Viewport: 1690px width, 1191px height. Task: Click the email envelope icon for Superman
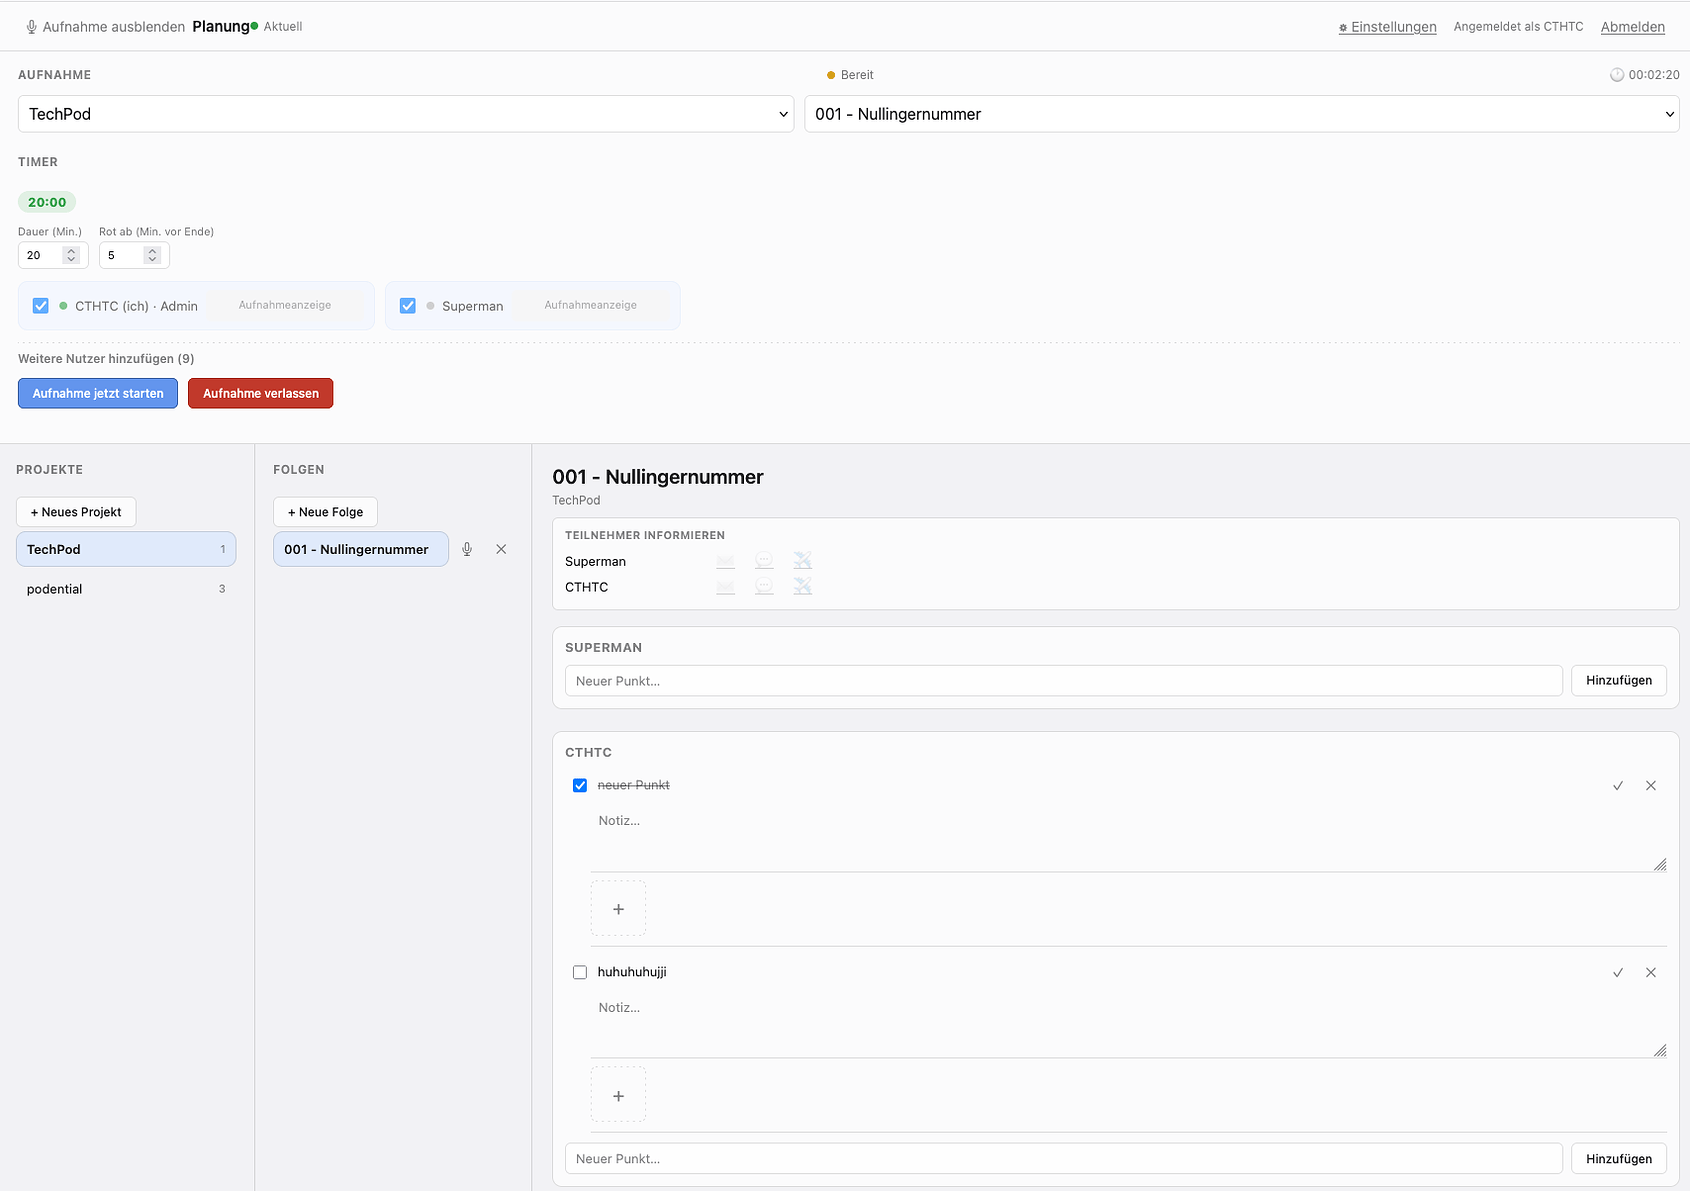pyautogui.click(x=726, y=561)
